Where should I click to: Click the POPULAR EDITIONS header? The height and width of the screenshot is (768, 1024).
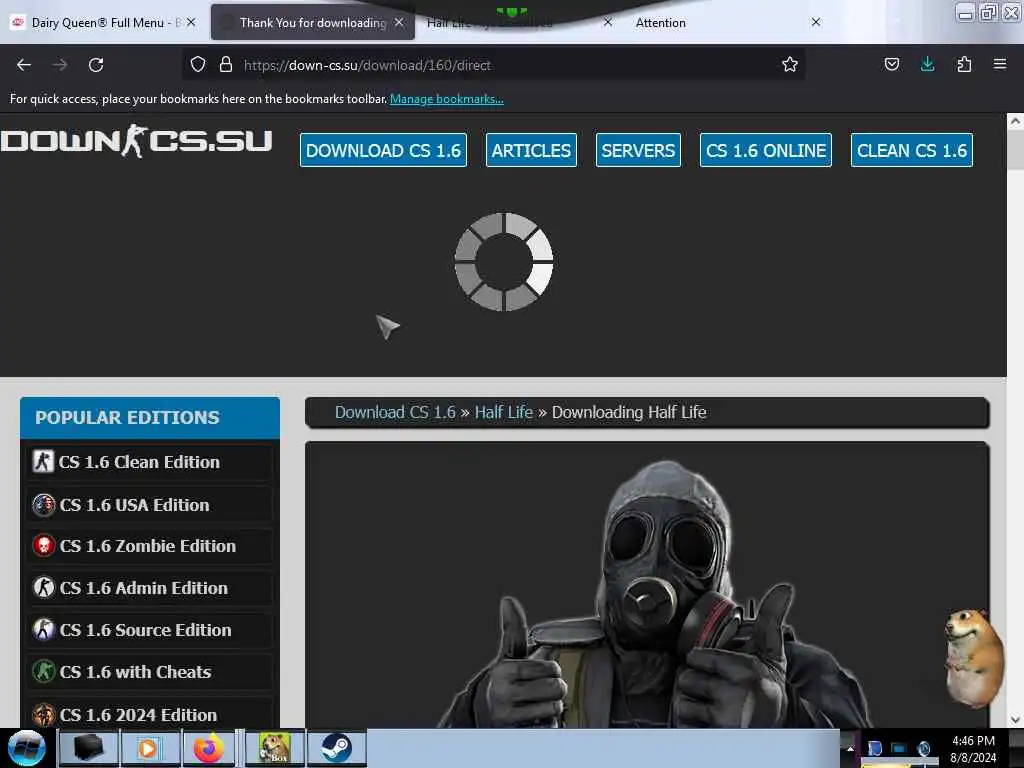[150, 417]
